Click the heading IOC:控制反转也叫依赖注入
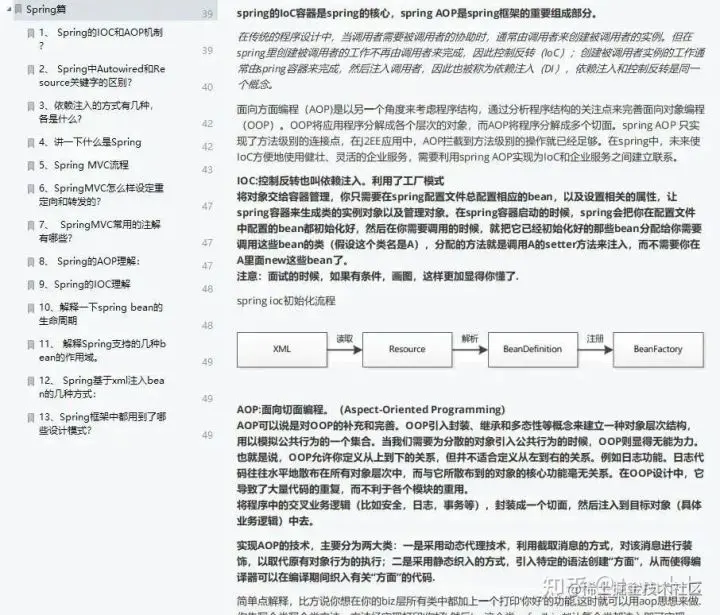Screen dimensions: 720x615 340,181
